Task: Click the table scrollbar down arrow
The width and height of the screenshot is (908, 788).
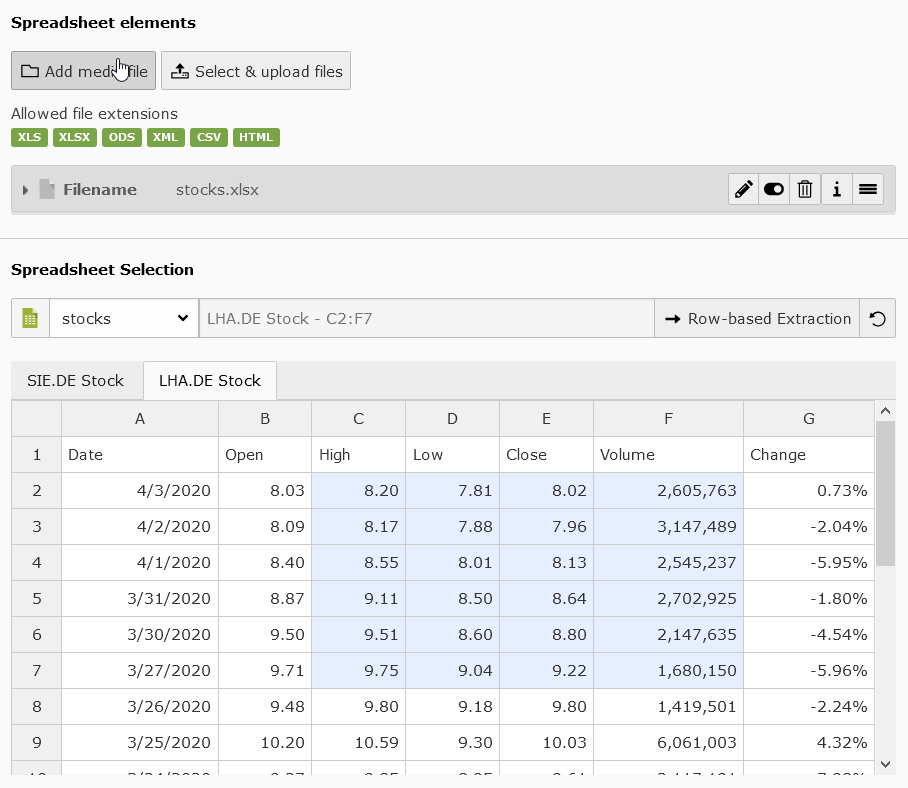Action: click(885, 763)
